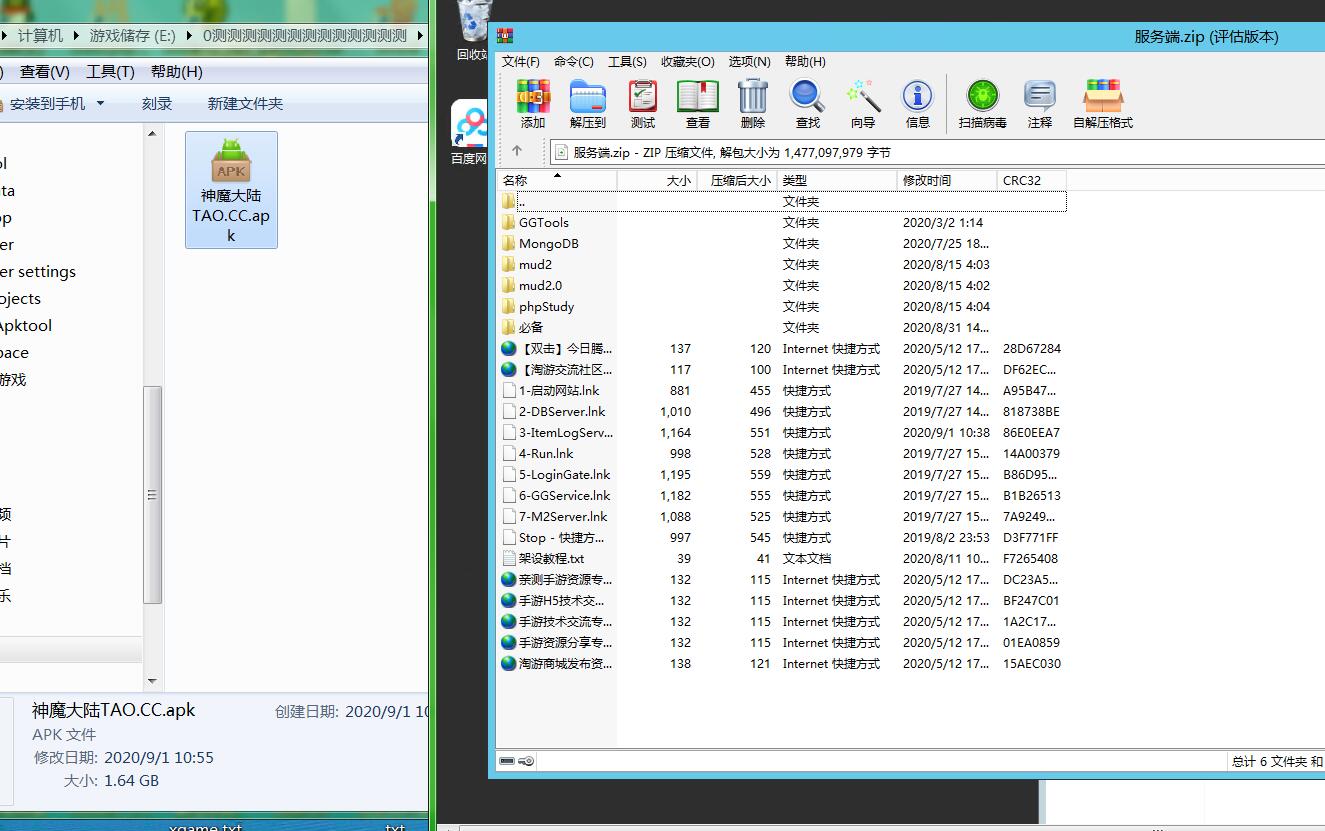1325x831 pixels.
Task: Show archive Info (信息) icon
Action: 917,104
